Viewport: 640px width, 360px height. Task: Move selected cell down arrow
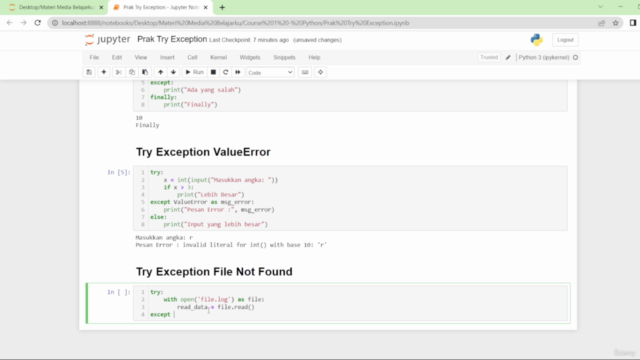pyautogui.click(x=173, y=72)
